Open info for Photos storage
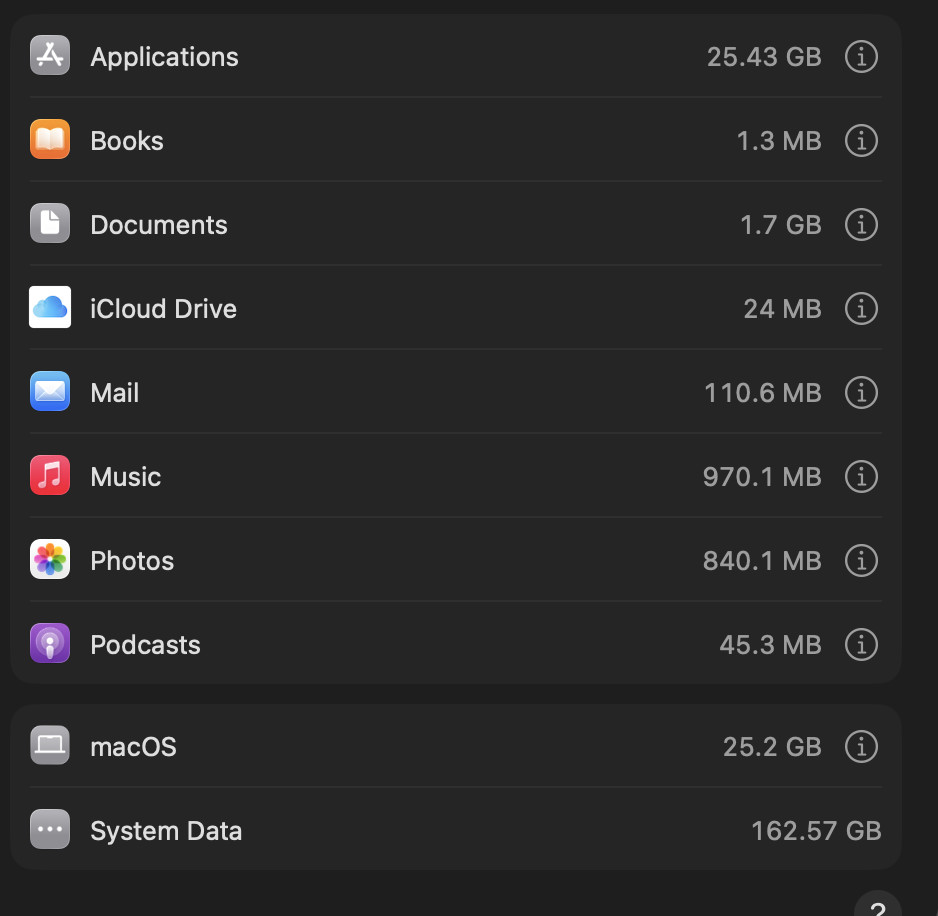Viewport: 938px width, 916px height. [861, 560]
